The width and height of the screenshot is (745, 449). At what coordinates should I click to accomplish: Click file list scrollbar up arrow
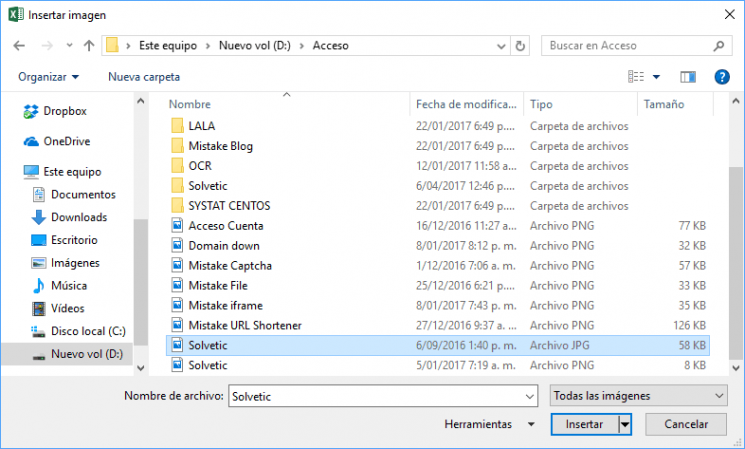click(x=735, y=101)
